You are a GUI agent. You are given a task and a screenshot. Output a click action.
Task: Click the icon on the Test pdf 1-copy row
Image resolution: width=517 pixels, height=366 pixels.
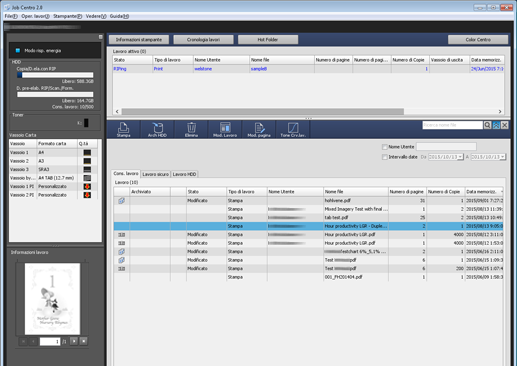click(122, 260)
